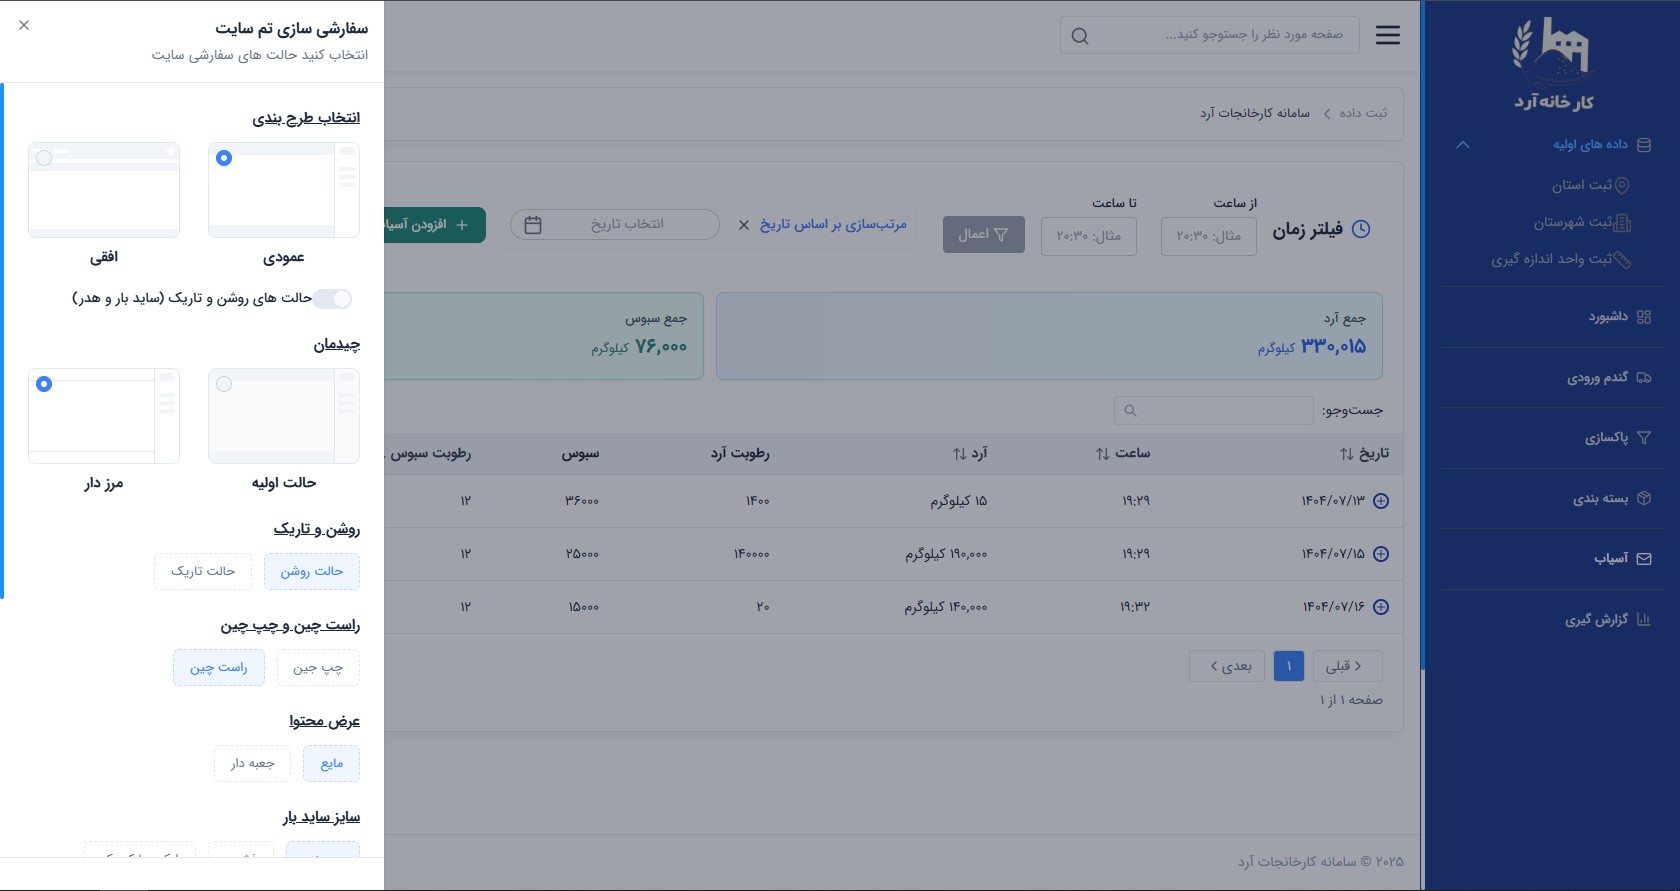Choose حالت تاریک dark mode
This screenshot has width=1680, height=891.
pos(203,571)
